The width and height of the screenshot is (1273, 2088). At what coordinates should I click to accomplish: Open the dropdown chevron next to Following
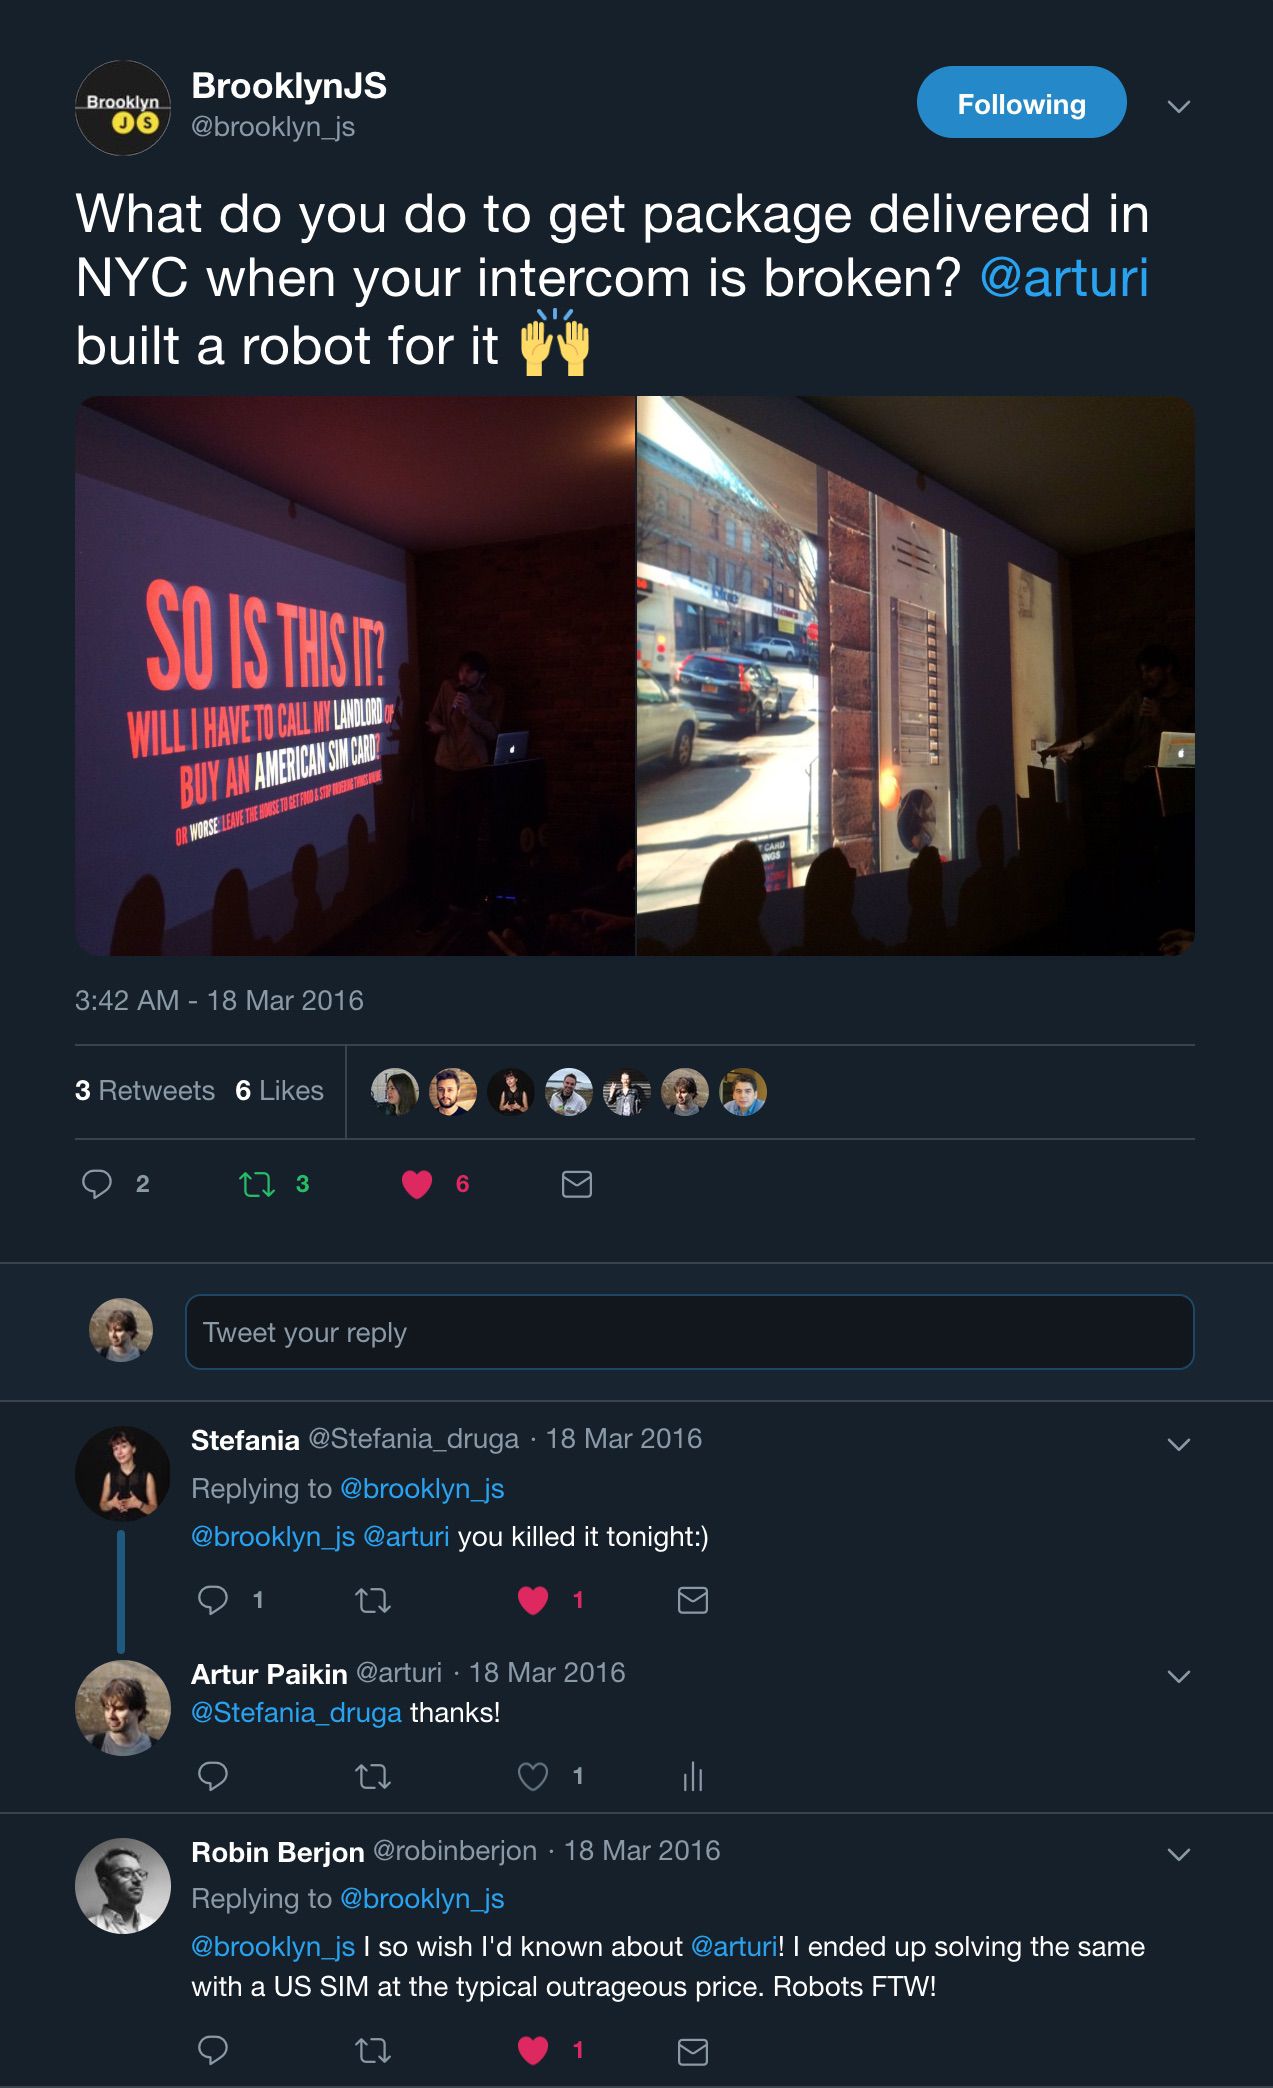(x=1179, y=106)
